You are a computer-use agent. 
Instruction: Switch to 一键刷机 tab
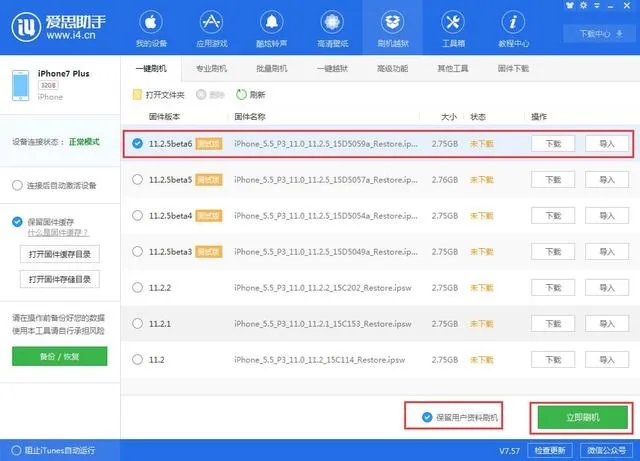(x=151, y=68)
